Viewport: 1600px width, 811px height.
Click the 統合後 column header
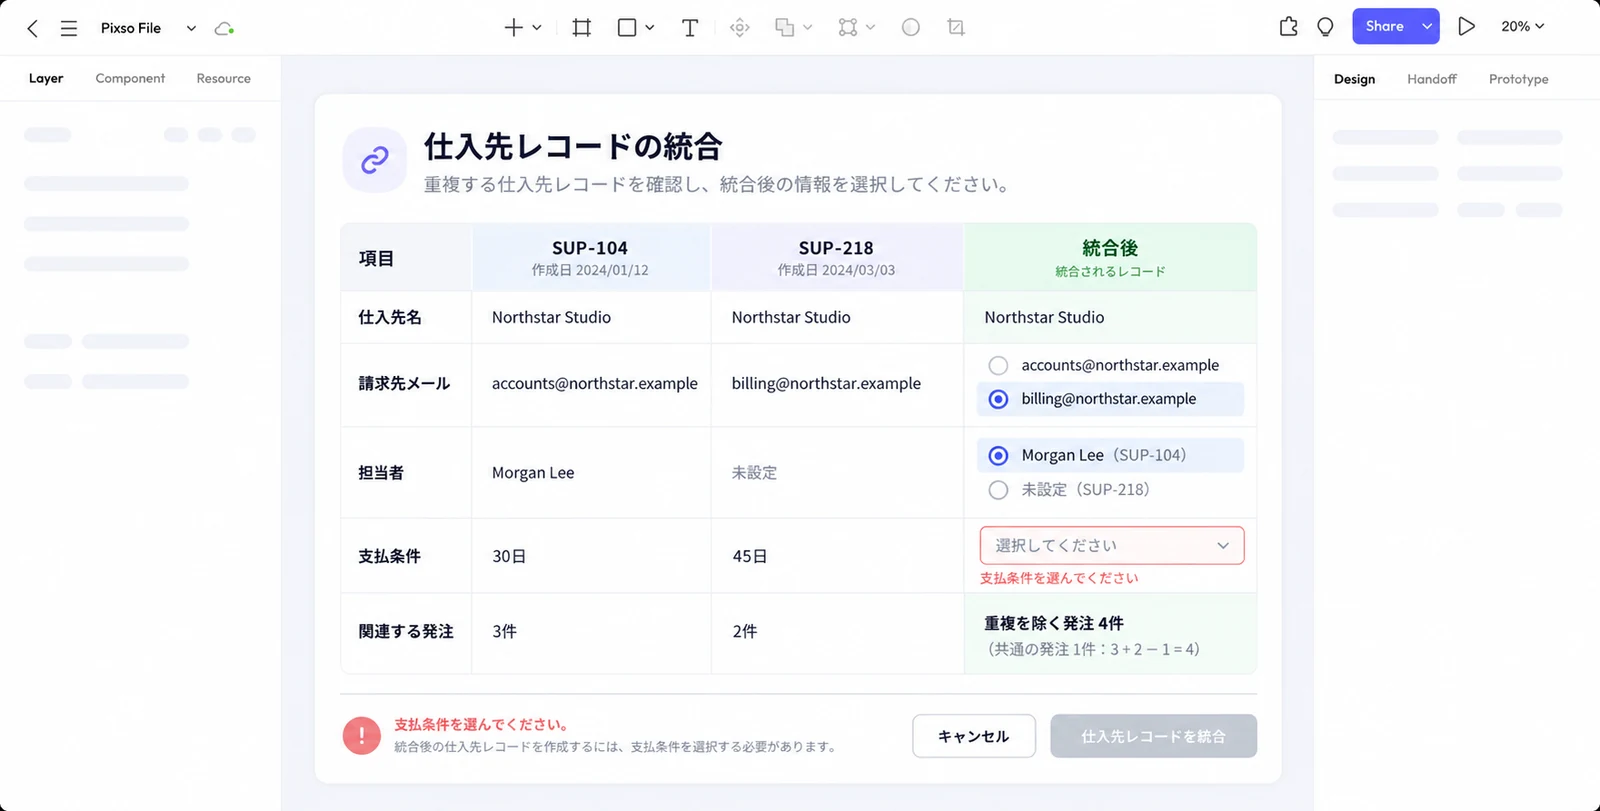[1110, 257]
